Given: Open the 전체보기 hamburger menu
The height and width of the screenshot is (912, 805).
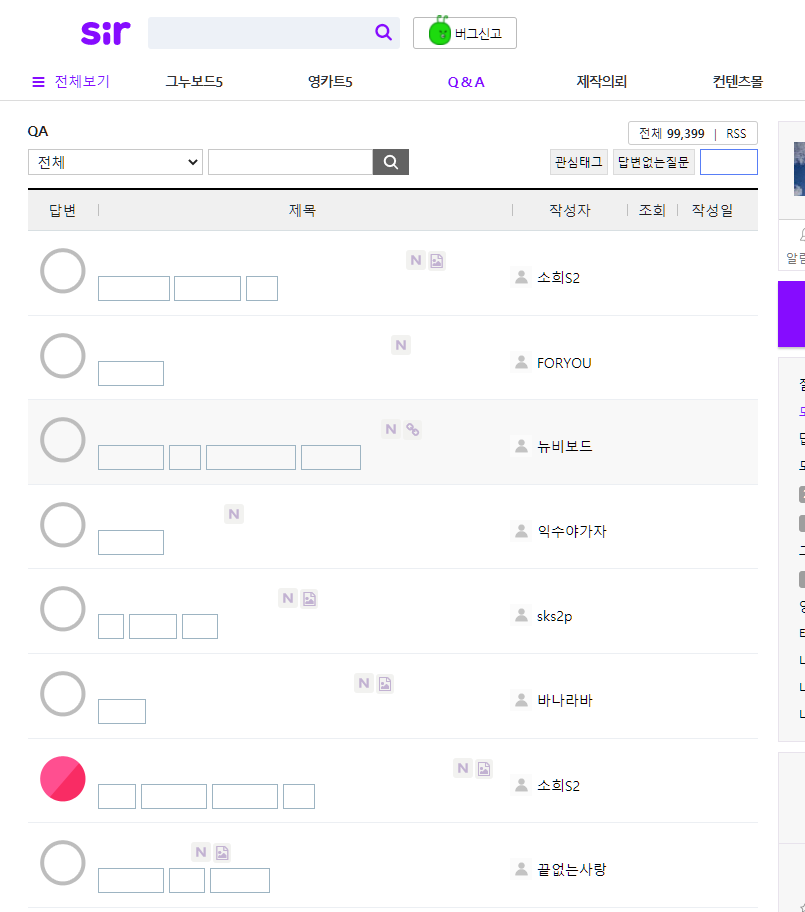Looking at the screenshot, I should (x=71, y=81).
